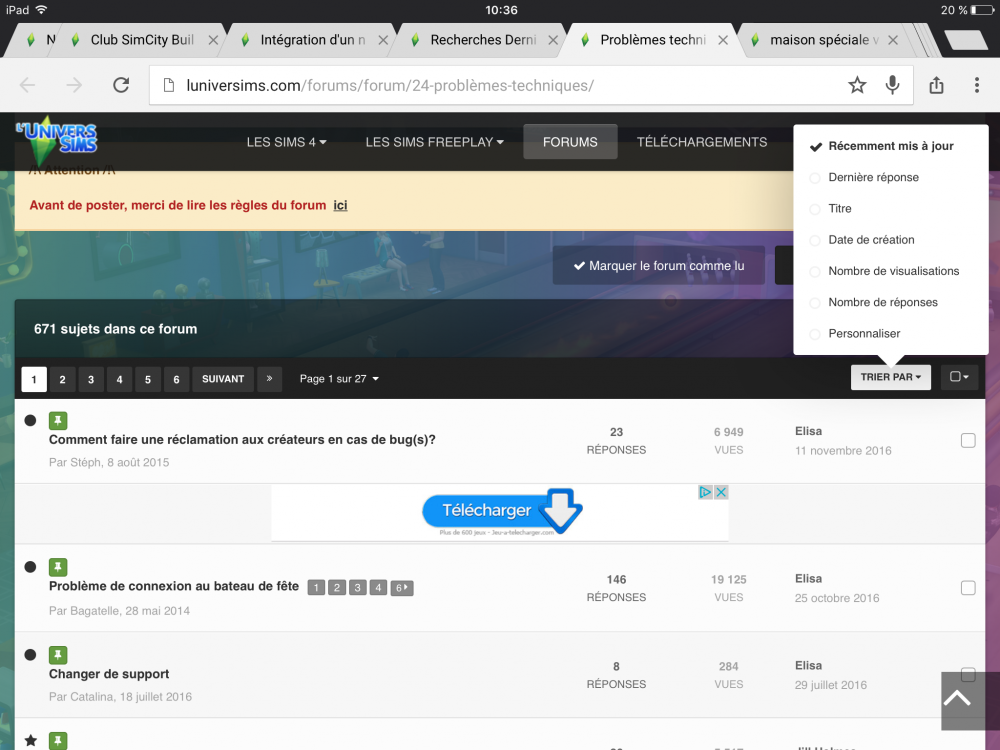Click SUIVANT pagination button
The height and width of the screenshot is (750, 1000).
click(x=223, y=379)
